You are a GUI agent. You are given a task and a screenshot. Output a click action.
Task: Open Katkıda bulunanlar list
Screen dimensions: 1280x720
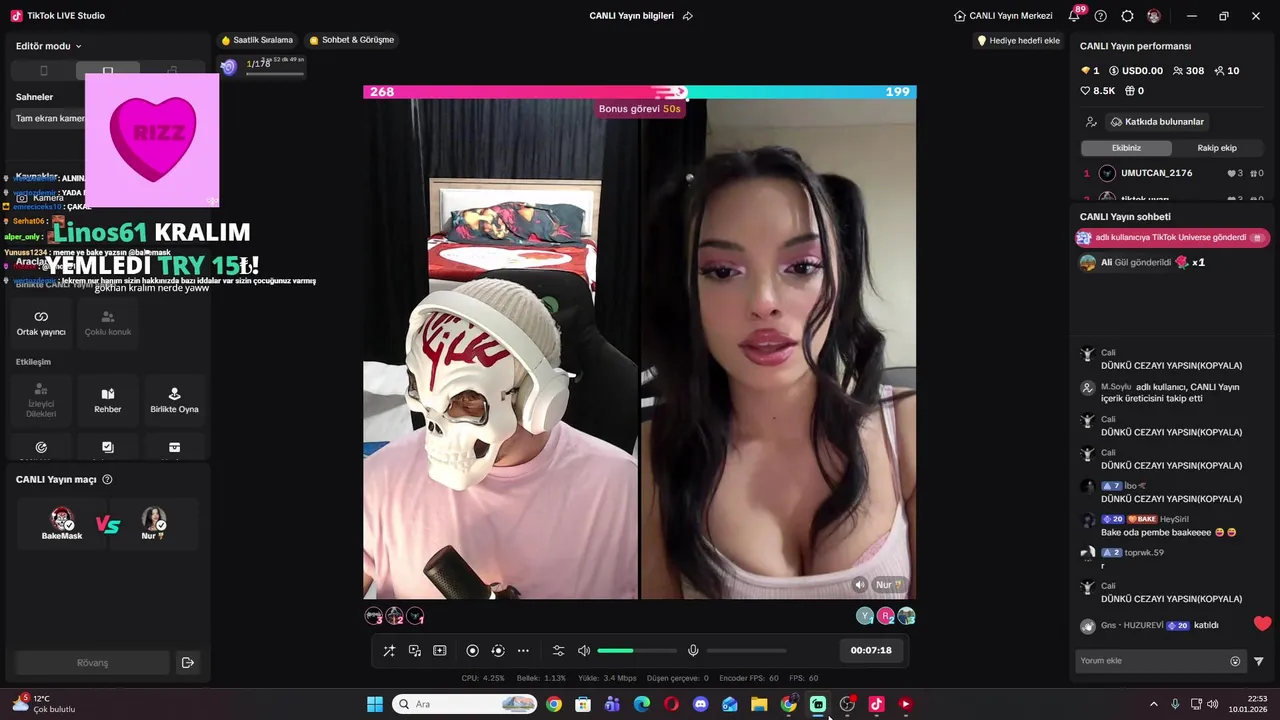tap(1157, 122)
